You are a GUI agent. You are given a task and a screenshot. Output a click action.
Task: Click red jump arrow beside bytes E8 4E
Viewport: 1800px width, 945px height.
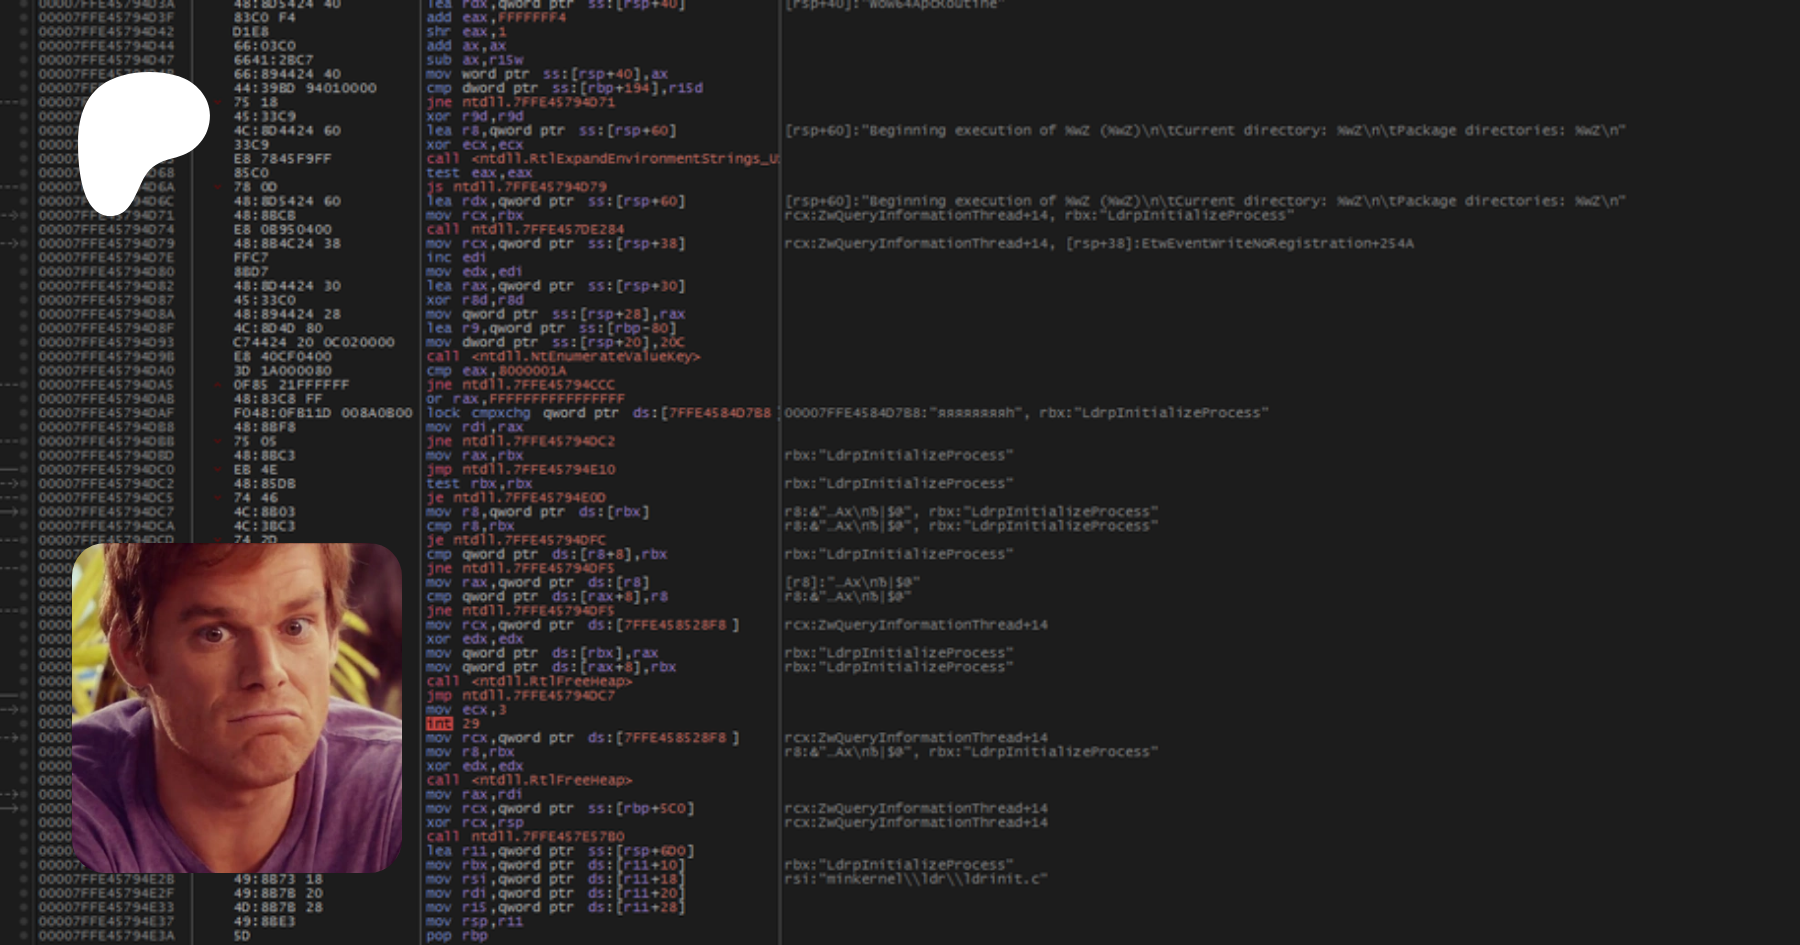click(218, 469)
